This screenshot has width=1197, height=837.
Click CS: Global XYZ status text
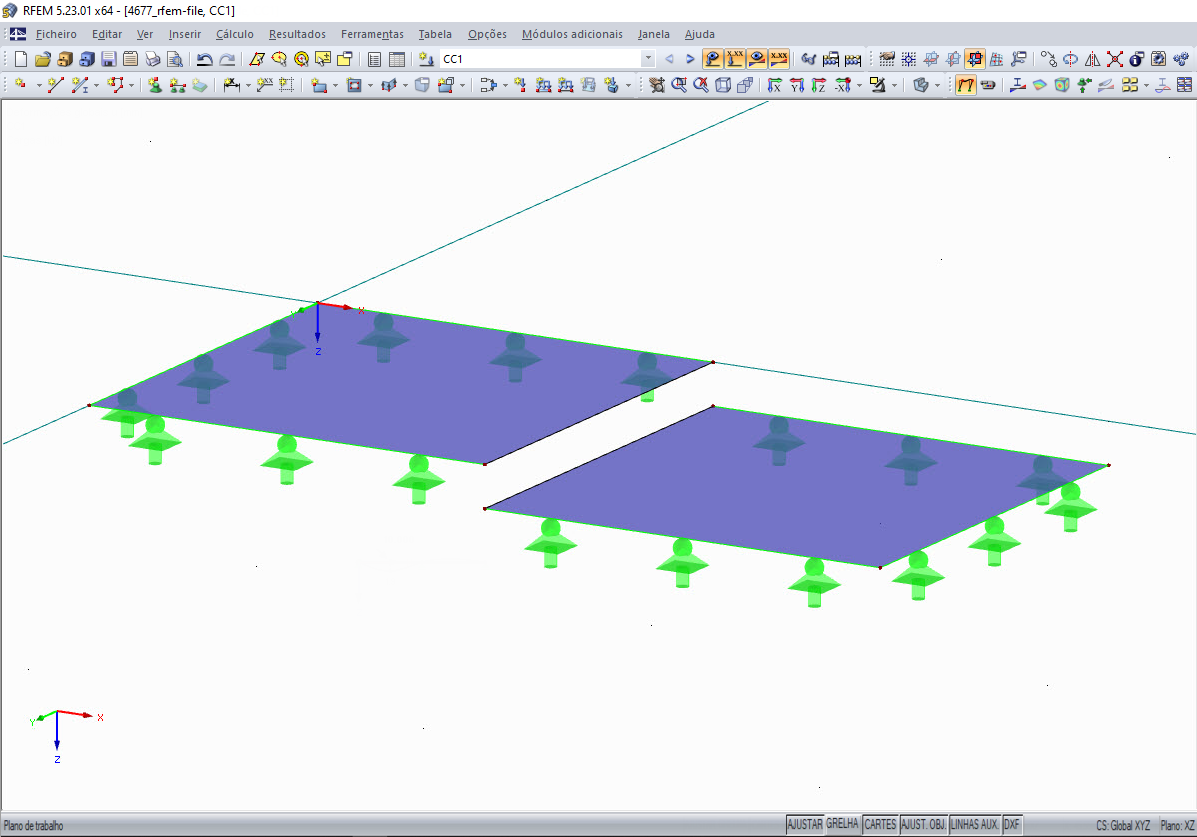click(x=1123, y=826)
